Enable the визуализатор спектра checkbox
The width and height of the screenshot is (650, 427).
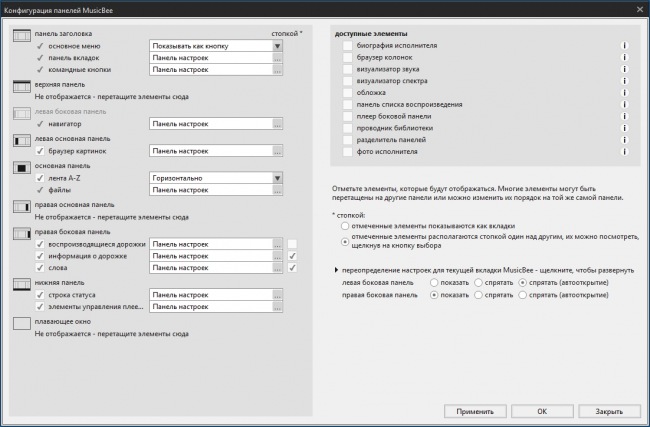point(347,81)
